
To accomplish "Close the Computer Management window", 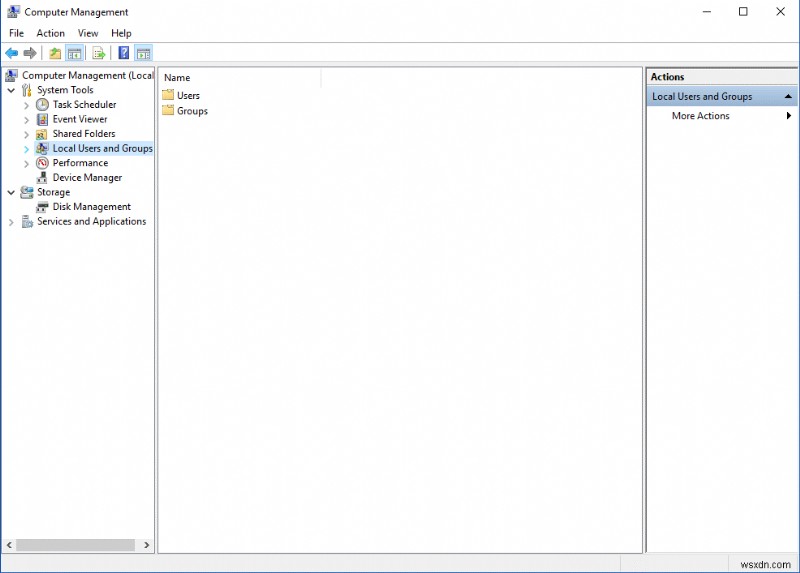I will (x=780, y=12).
